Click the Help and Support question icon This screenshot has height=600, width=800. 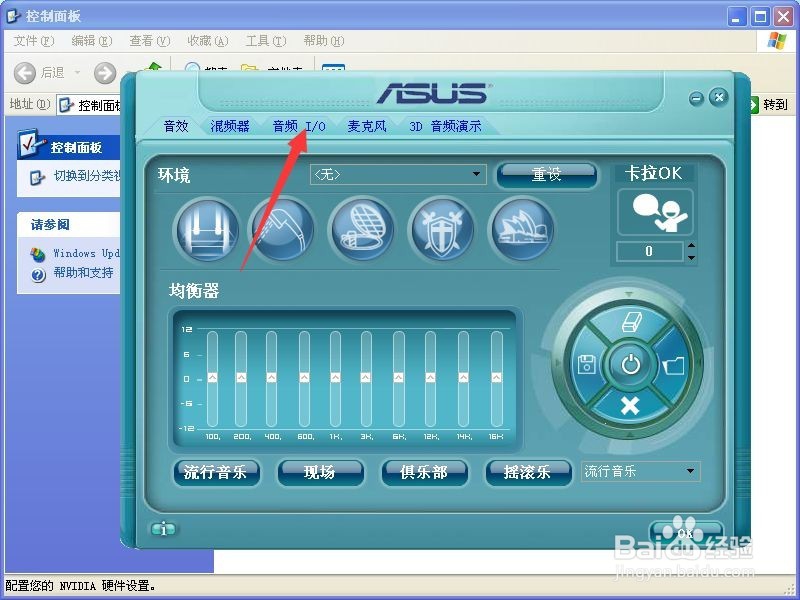[38, 275]
